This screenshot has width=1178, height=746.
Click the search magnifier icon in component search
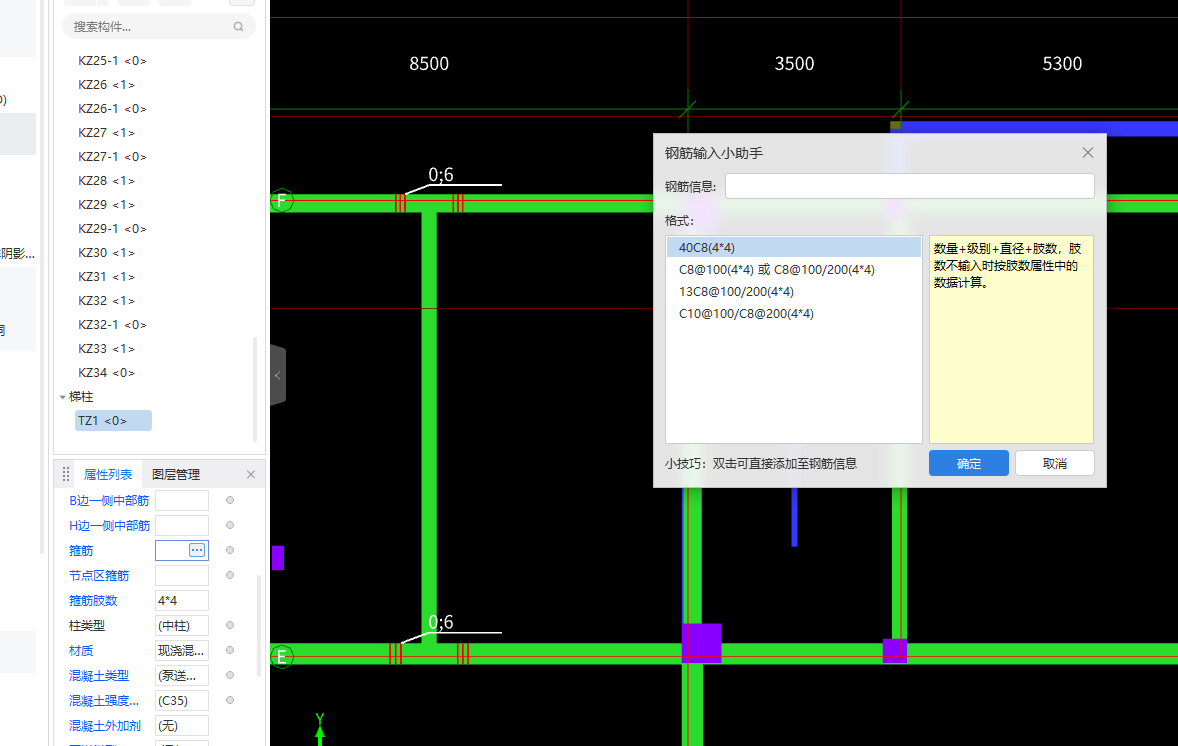[238, 26]
